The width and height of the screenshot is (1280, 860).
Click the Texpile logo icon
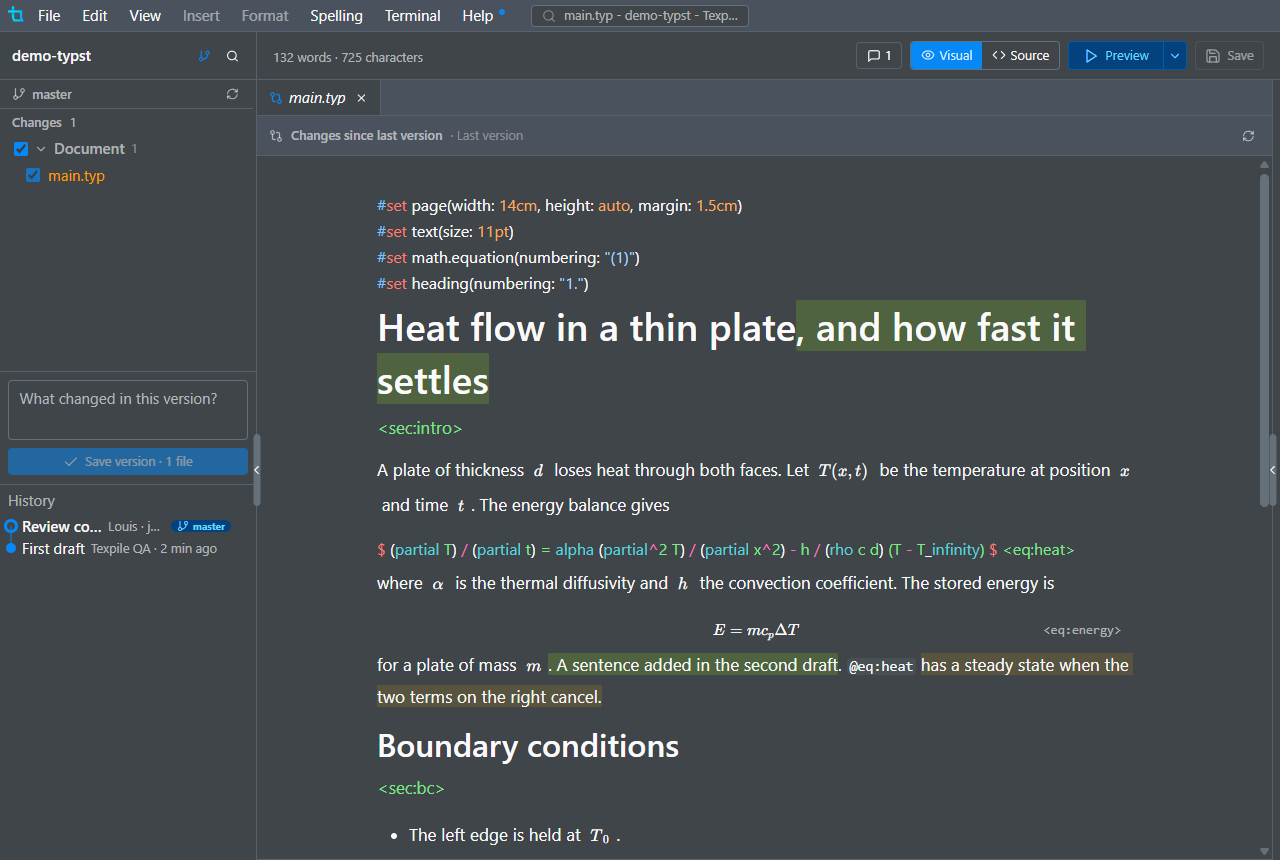pos(15,15)
